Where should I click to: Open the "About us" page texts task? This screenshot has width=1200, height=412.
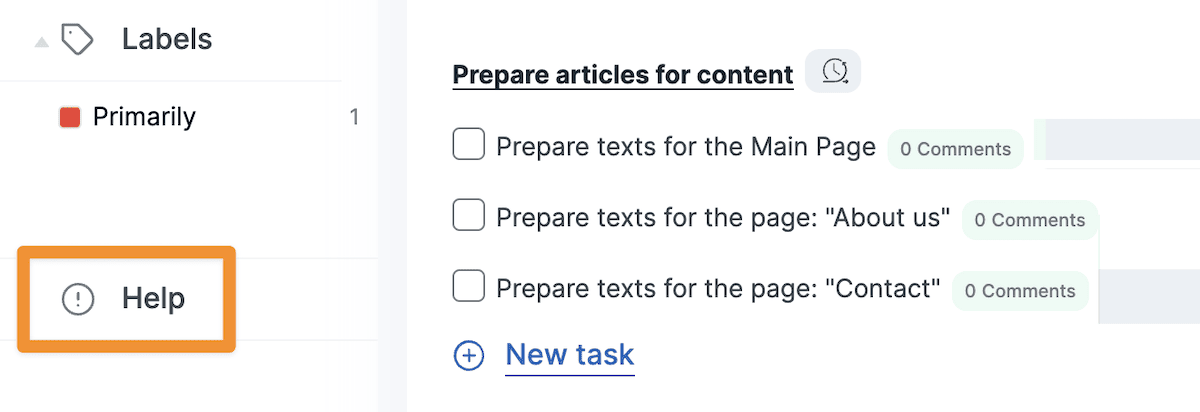coord(723,217)
